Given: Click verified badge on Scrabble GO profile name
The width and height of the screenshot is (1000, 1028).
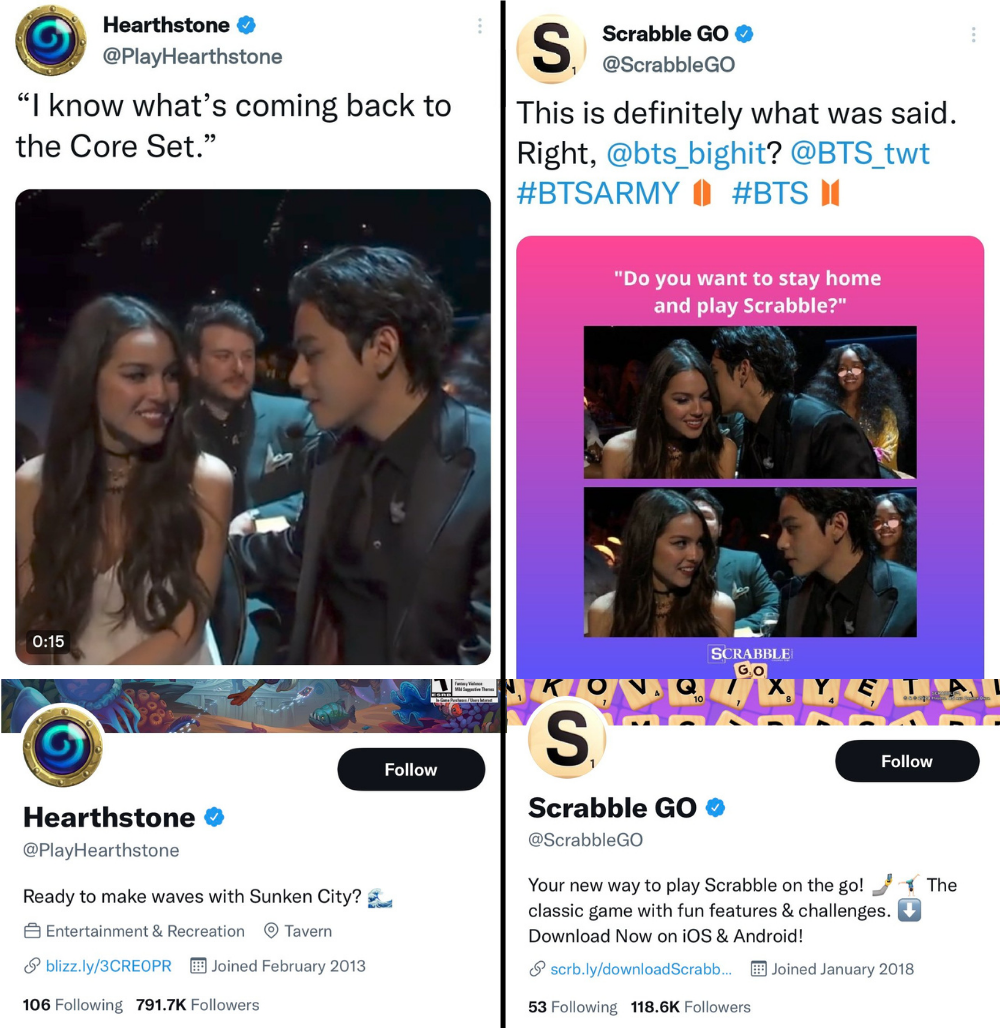Looking at the screenshot, I should point(715,808).
